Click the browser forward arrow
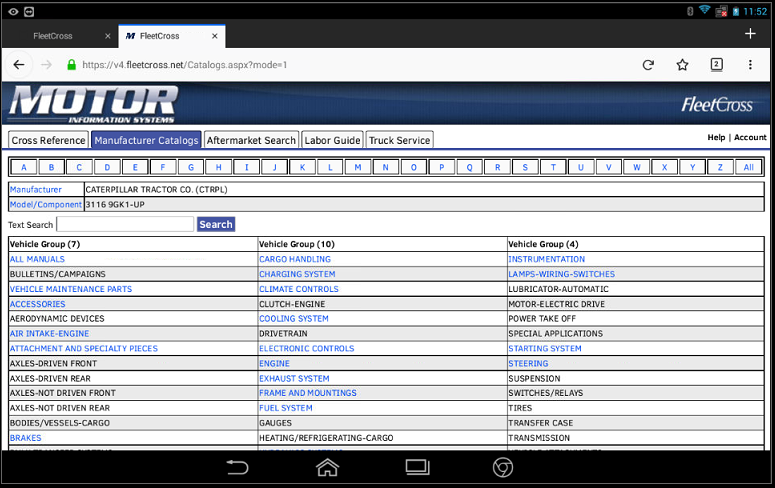Image resolution: width=775 pixels, height=488 pixels. coord(46,65)
